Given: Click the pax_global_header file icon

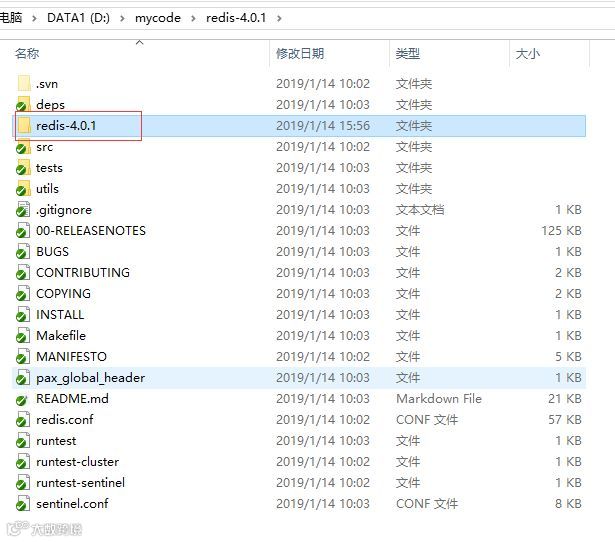Looking at the screenshot, I should 23,378.
